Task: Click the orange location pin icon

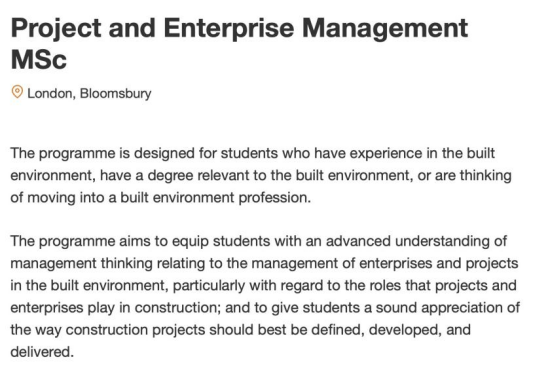Action: click(x=17, y=92)
